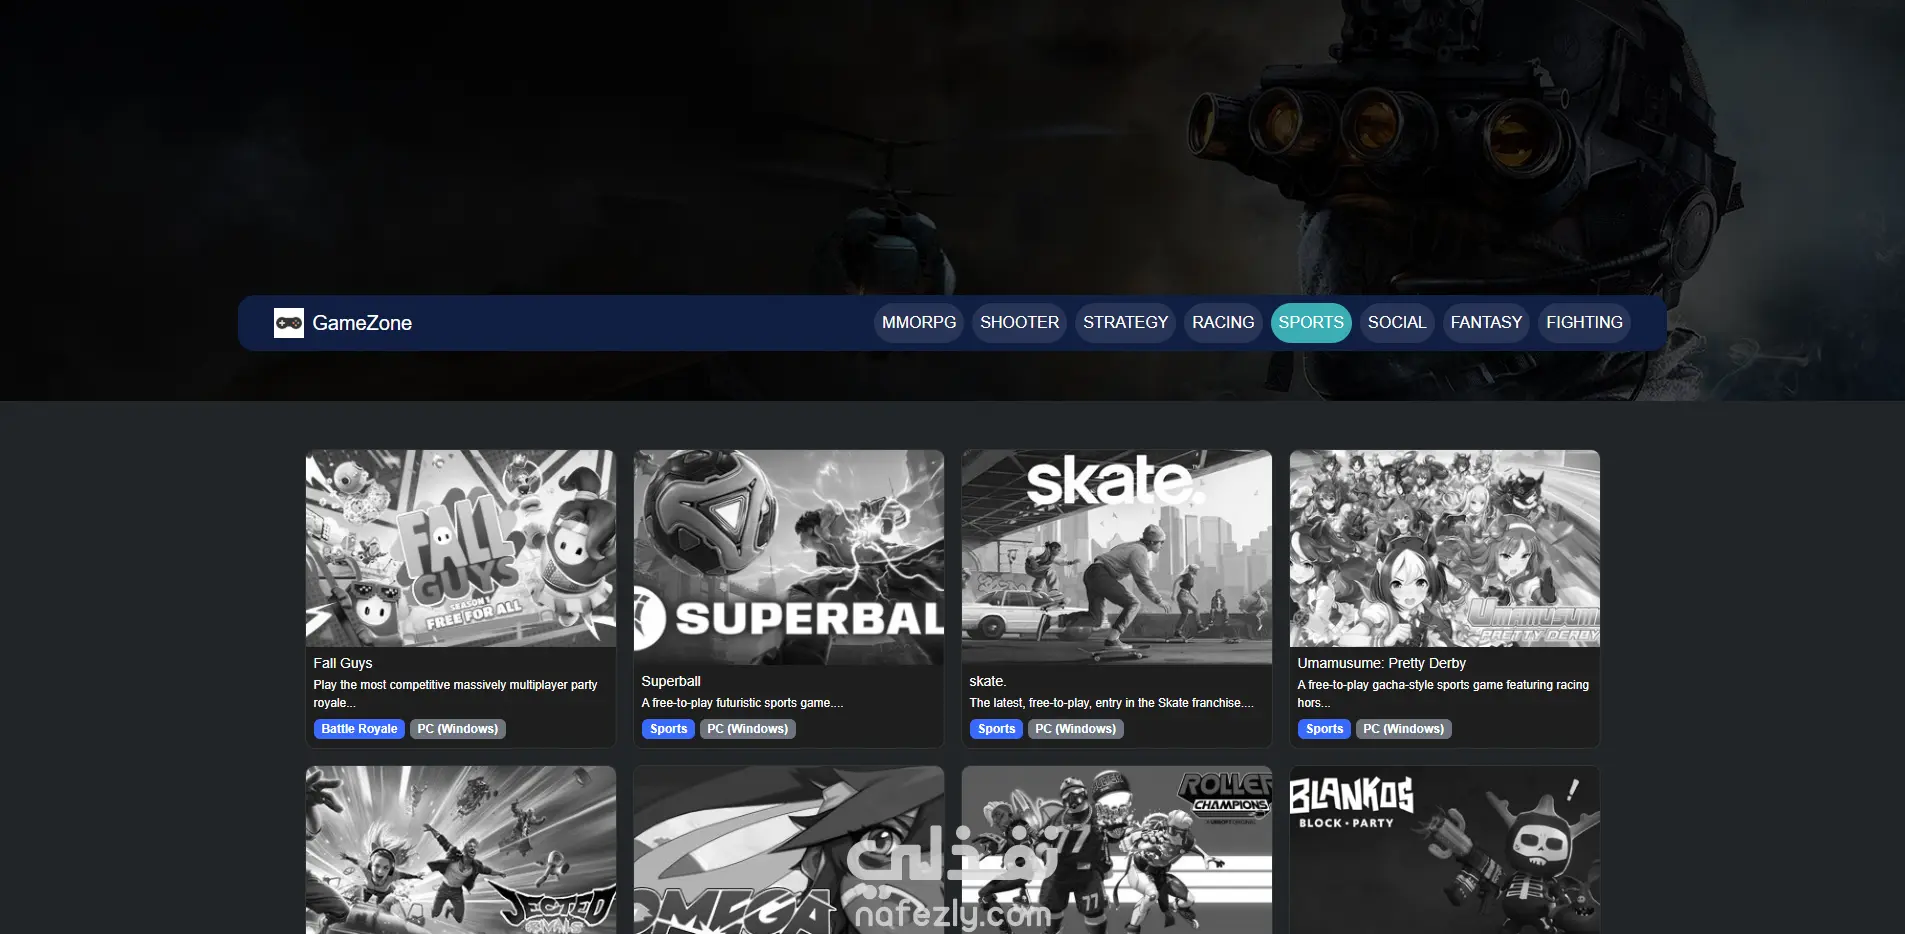This screenshot has height=934, width=1905.
Task: Switch to the MMORPG category tab
Action: [919, 323]
